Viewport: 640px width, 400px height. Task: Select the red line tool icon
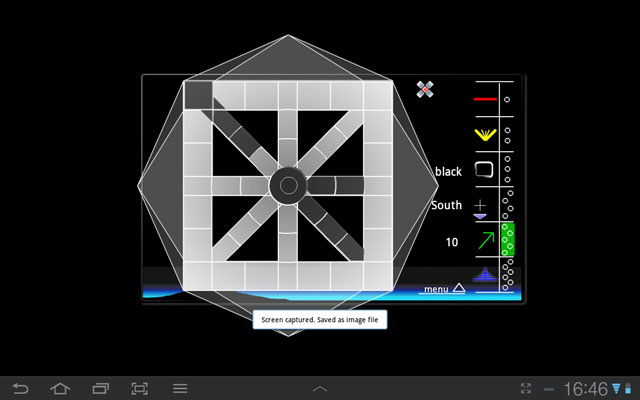coord(485,99)
